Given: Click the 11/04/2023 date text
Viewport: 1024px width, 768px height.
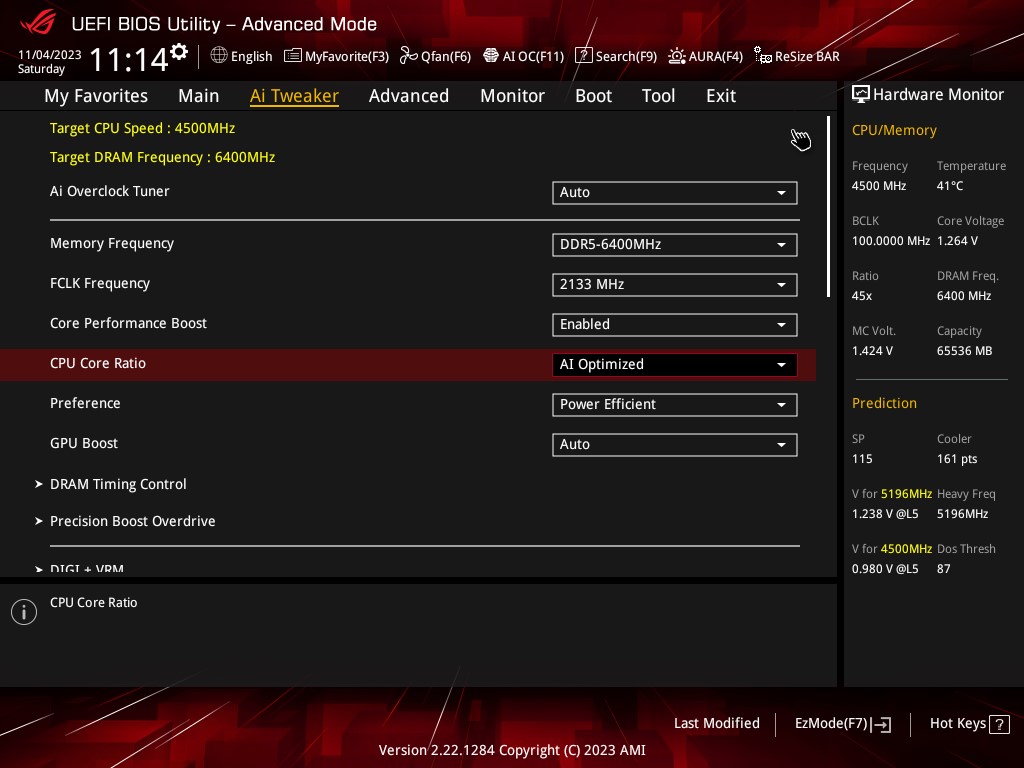Looking at the screenshot, I should pos(50,55).
